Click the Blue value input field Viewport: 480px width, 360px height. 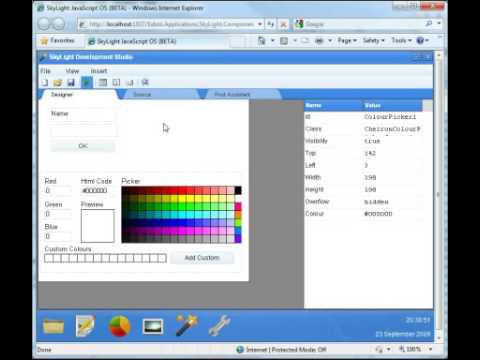coord(58,236)
